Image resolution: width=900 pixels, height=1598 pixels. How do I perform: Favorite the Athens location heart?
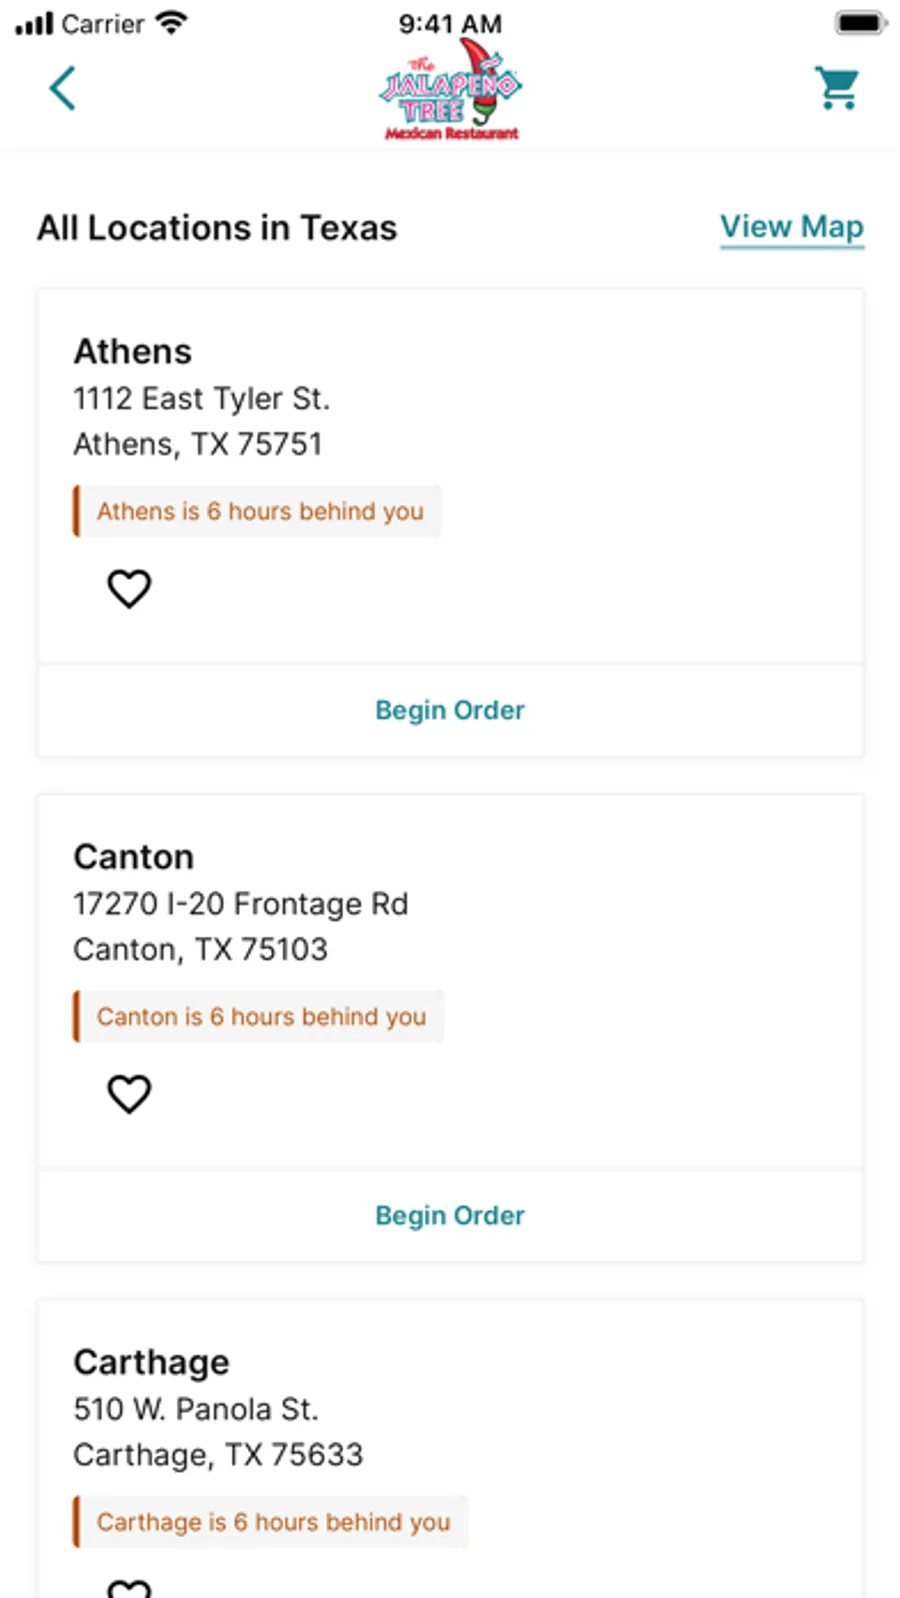click(x=129, y=588)
